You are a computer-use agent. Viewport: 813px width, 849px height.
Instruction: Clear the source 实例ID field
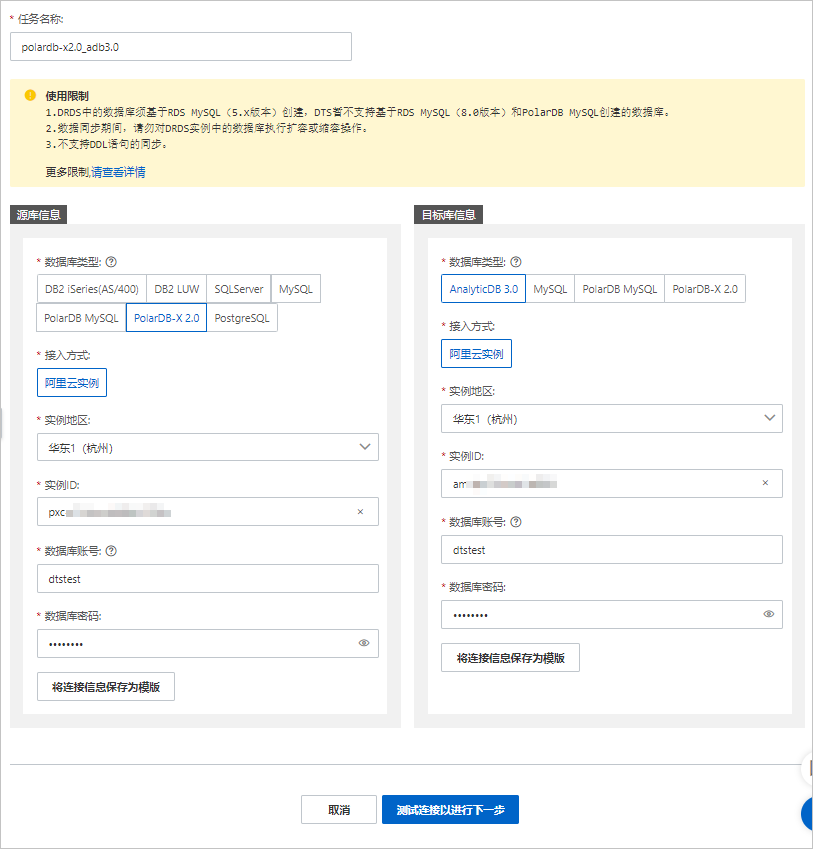click(360, 512)
